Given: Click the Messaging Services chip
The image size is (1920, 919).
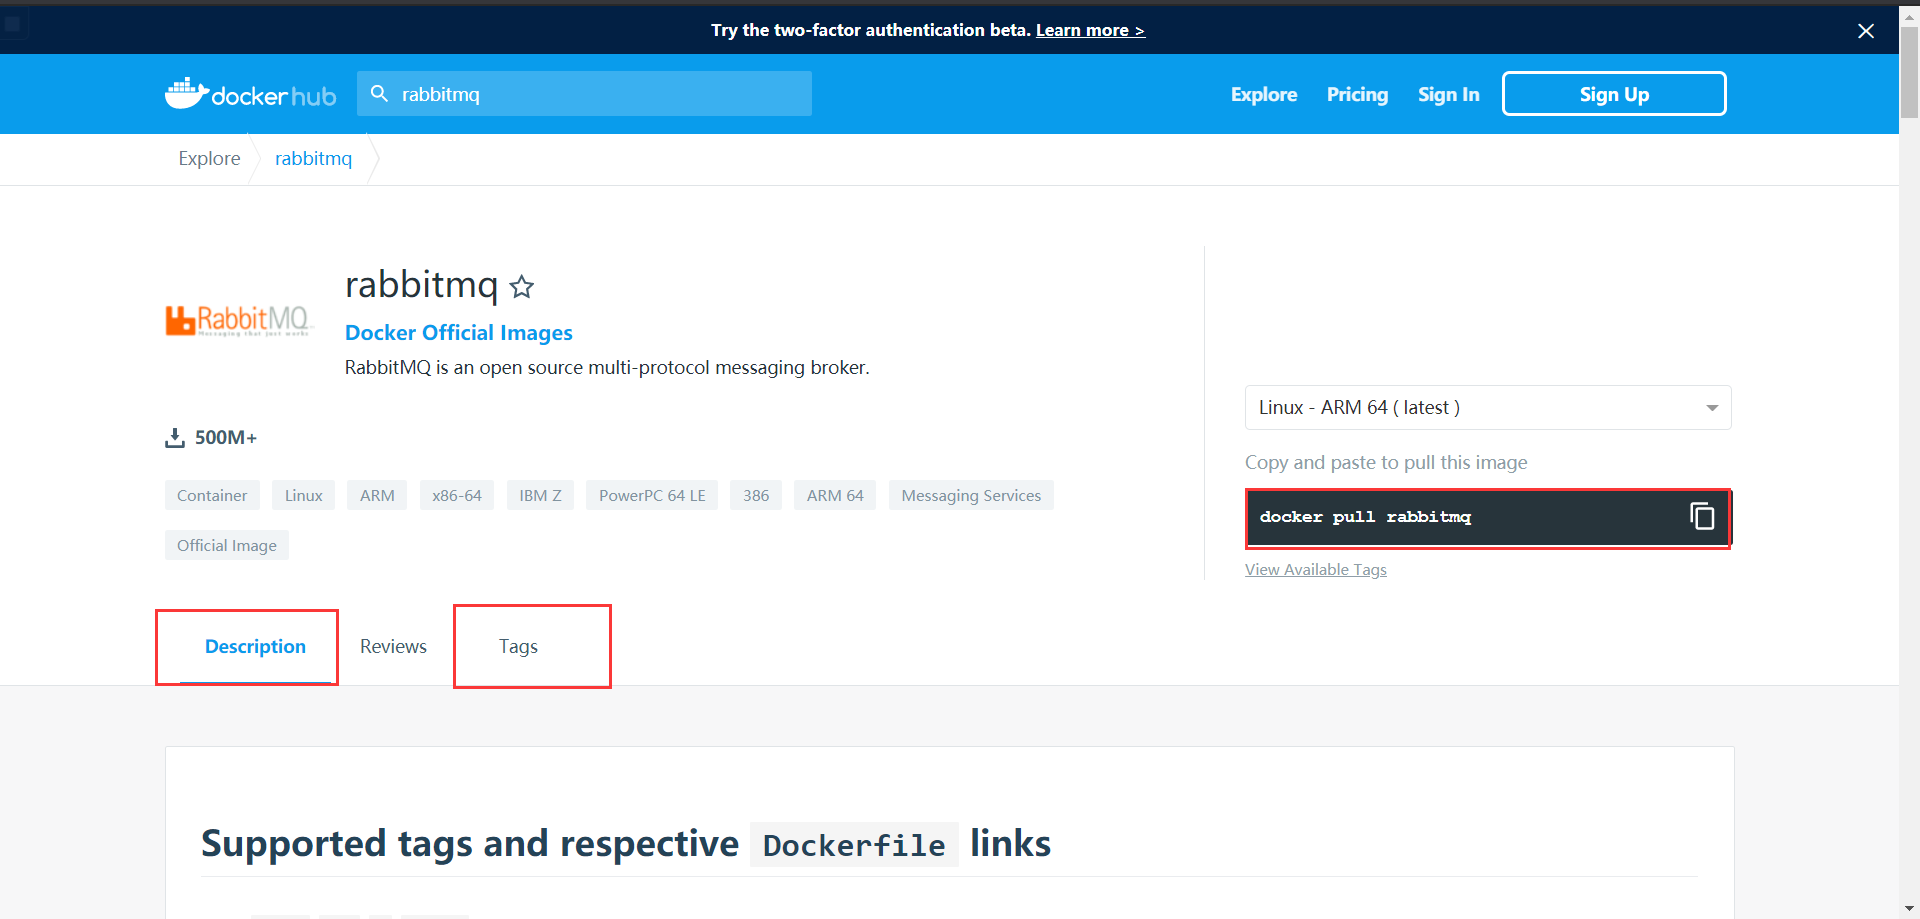Looking at the screenshot, I should [x=971, y=495].
